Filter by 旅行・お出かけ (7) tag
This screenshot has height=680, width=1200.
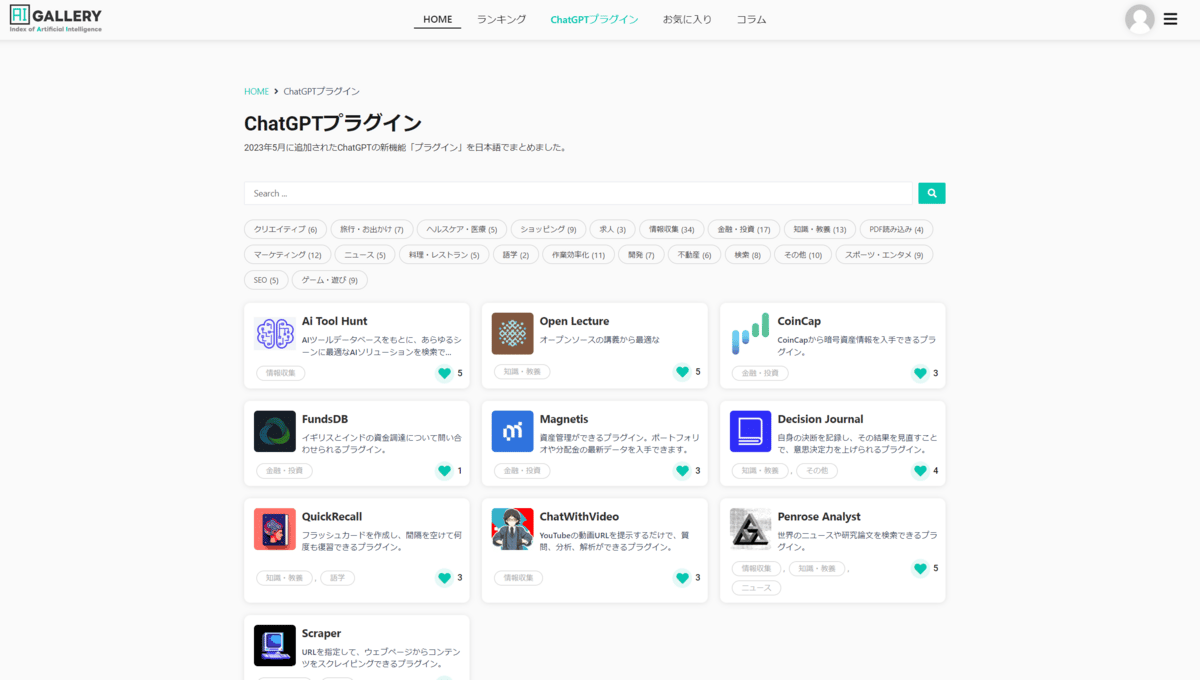tap(371, 229)
